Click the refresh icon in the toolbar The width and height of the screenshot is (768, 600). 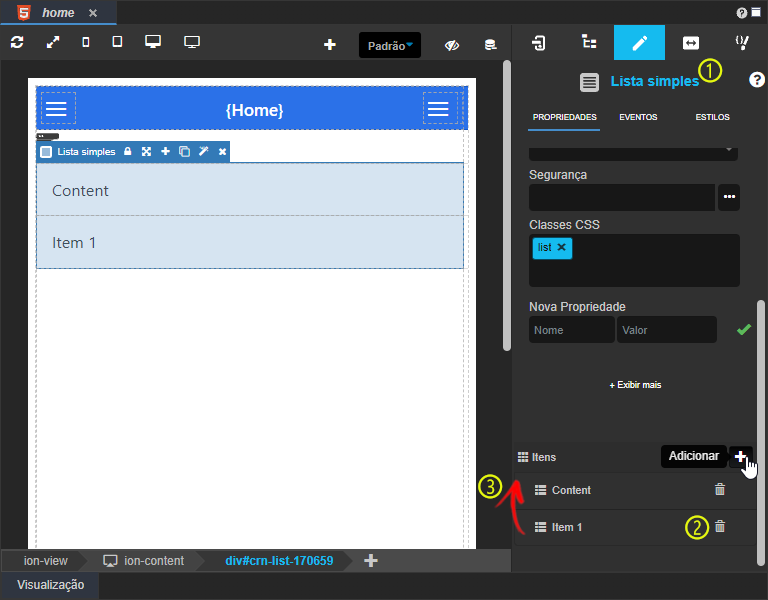click(x=17, y=42)
